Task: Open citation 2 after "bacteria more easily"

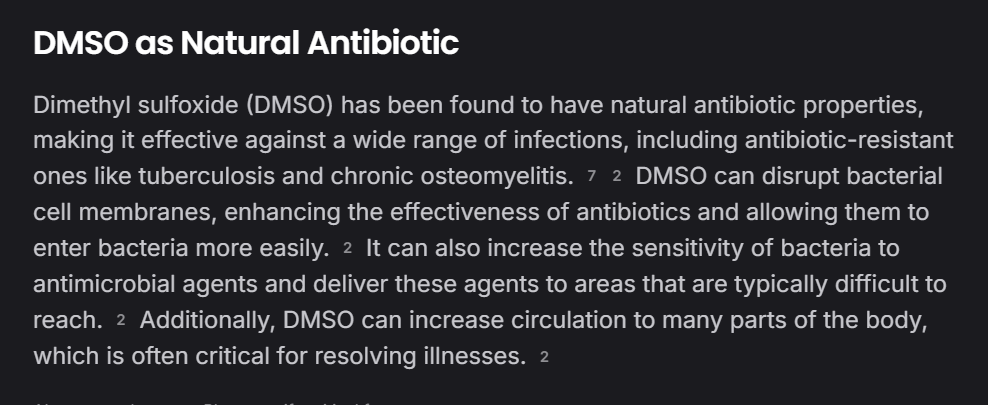Action: (347, 248)
